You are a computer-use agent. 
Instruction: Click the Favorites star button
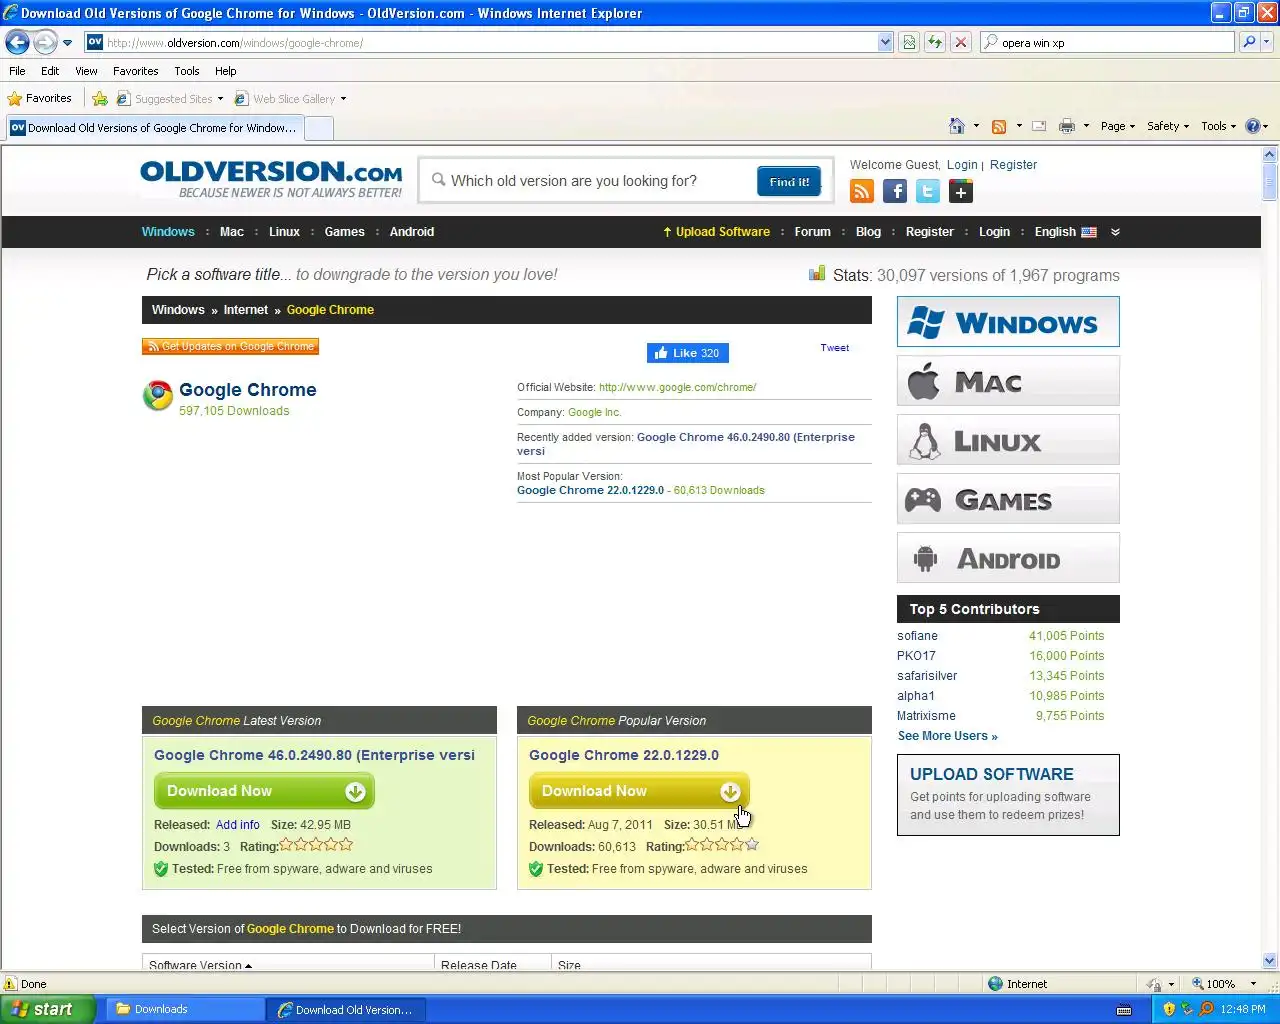click(x=40, y=98)
